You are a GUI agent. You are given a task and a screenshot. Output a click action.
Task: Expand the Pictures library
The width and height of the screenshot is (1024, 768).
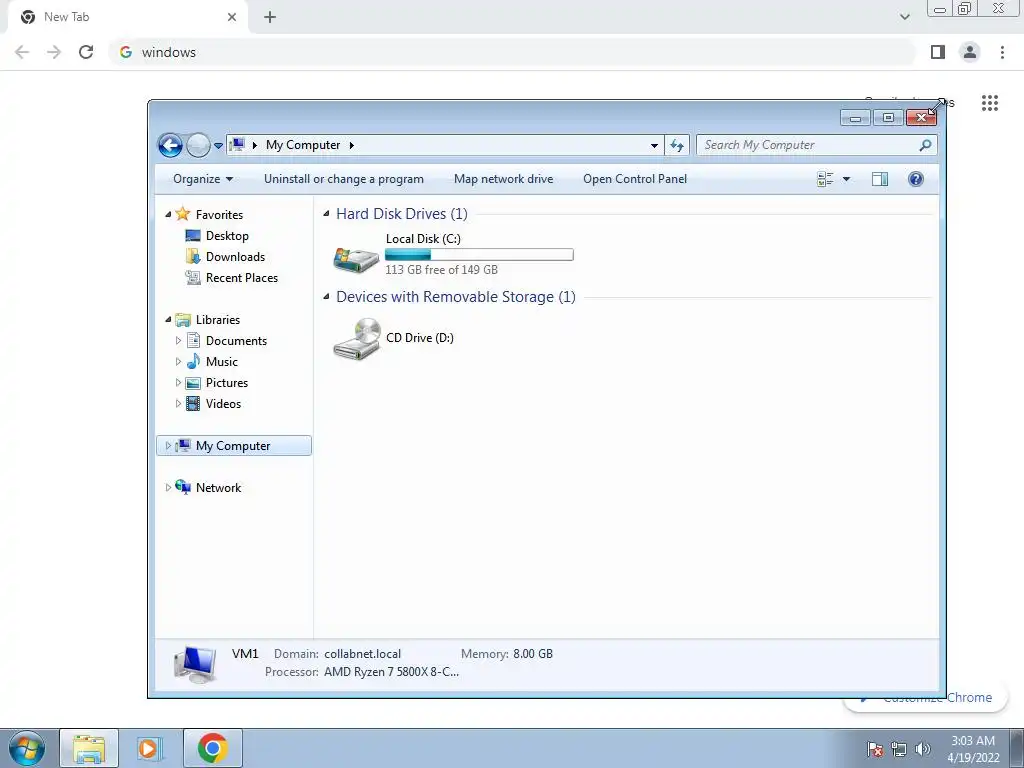tap(178, 383)
